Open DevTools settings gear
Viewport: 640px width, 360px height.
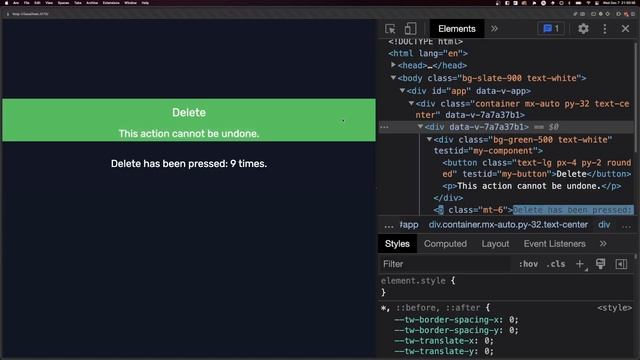pyautogui.click(x=583, y=29)
